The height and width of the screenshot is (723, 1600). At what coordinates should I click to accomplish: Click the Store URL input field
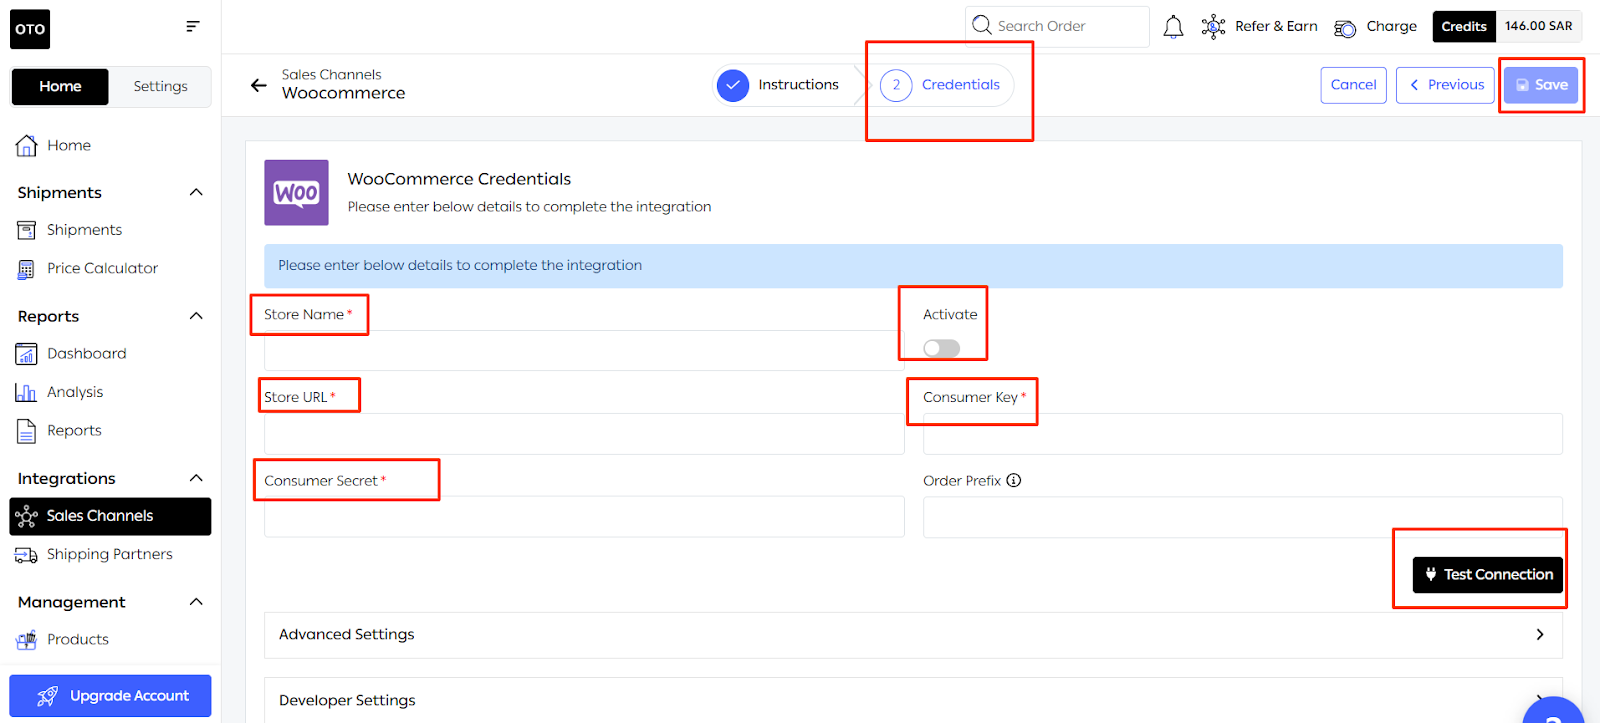pos(584,434)
